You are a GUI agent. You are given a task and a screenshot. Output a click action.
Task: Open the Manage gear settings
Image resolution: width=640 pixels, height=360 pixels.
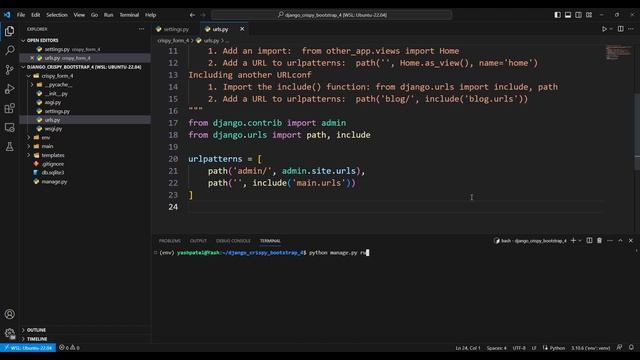9,333
